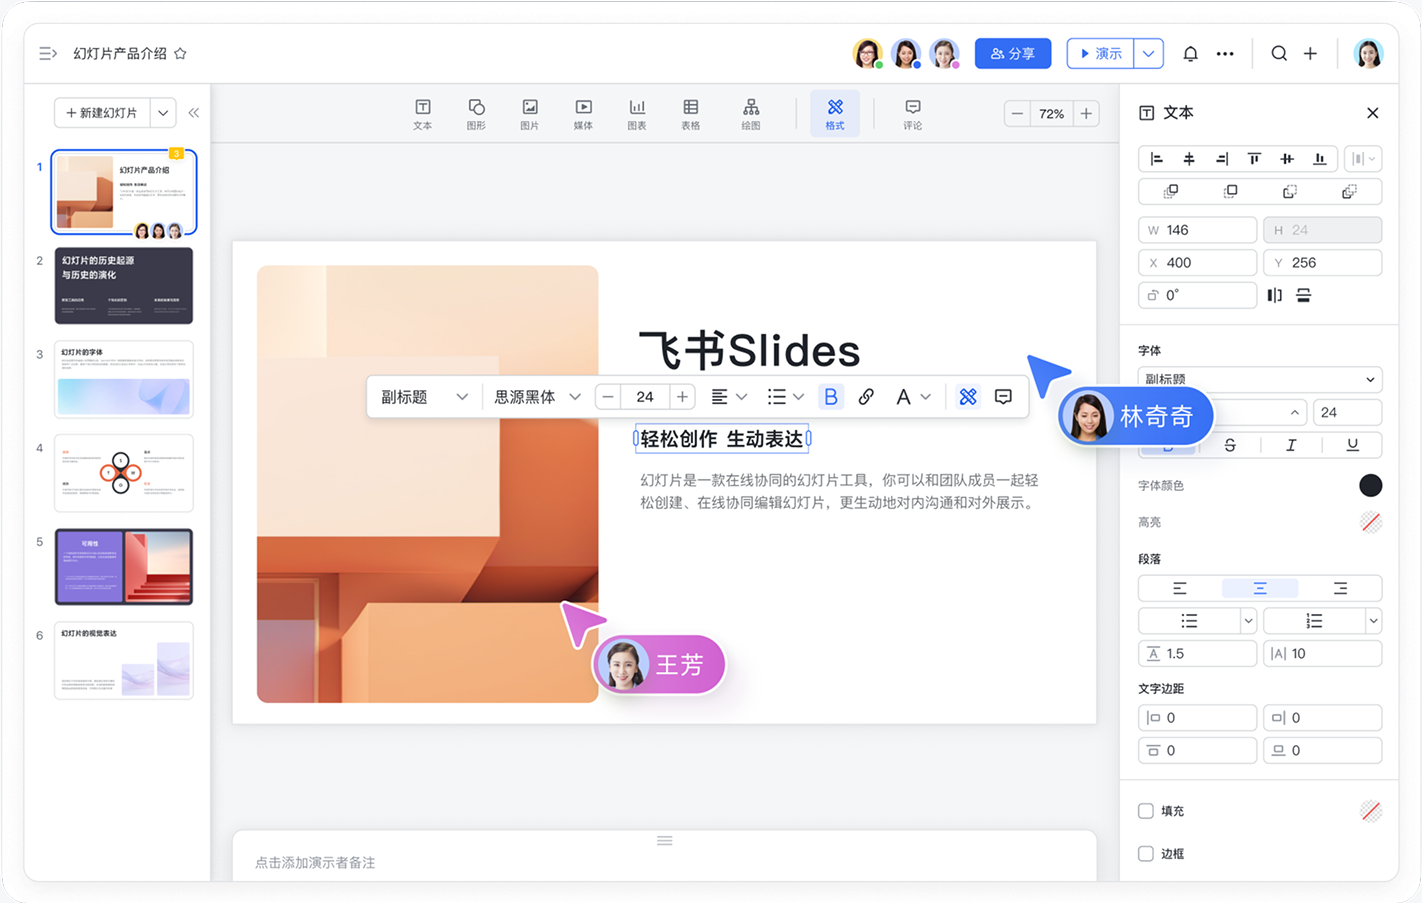Open the new slide dropdown arrow

163,113
